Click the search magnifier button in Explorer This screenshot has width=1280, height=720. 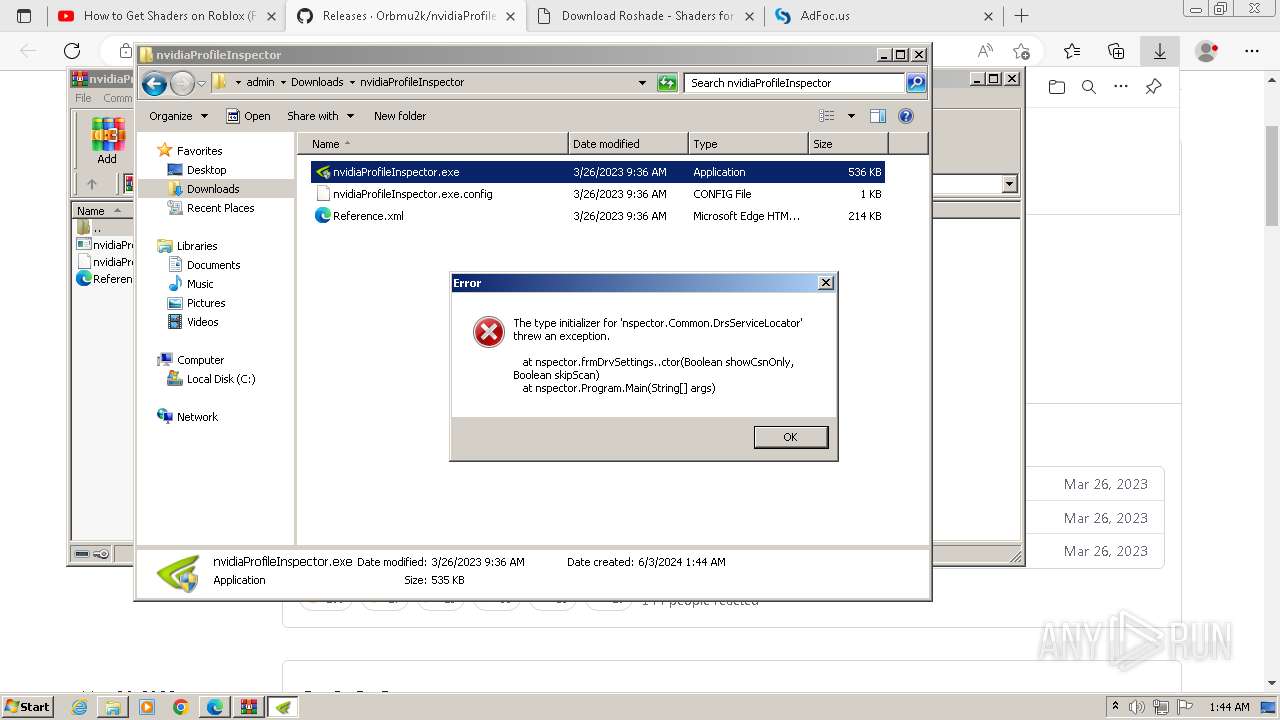pyautogui.click(x=916, y=83)
